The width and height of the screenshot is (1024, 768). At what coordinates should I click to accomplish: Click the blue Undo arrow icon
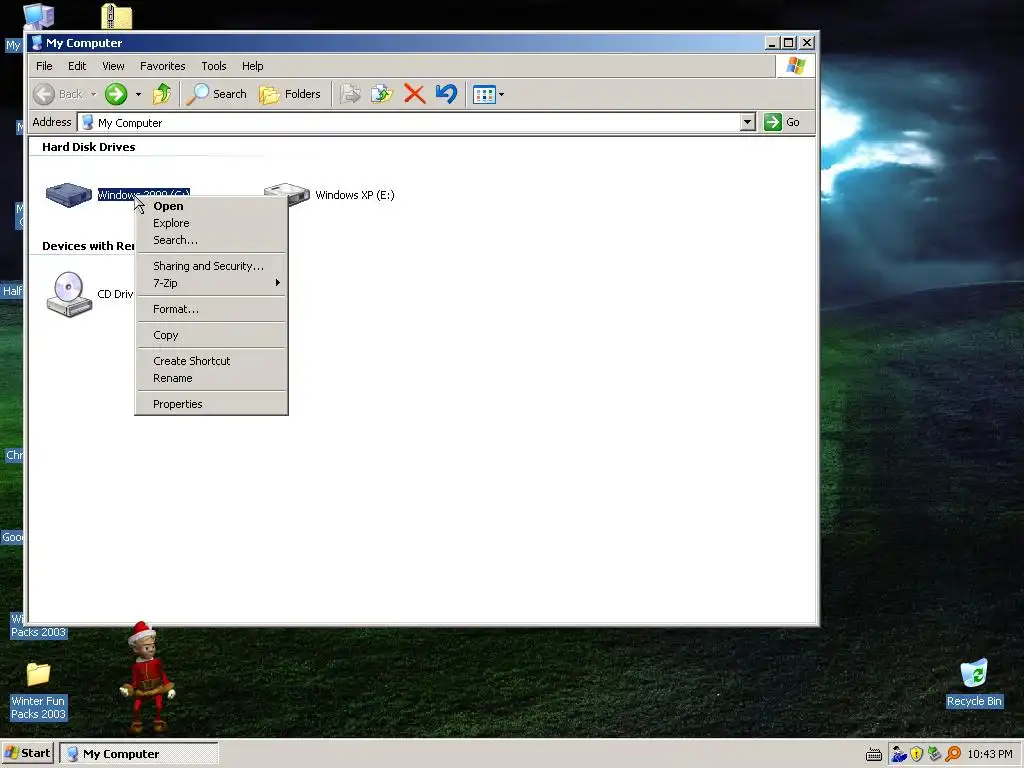[x=446, y=94]
